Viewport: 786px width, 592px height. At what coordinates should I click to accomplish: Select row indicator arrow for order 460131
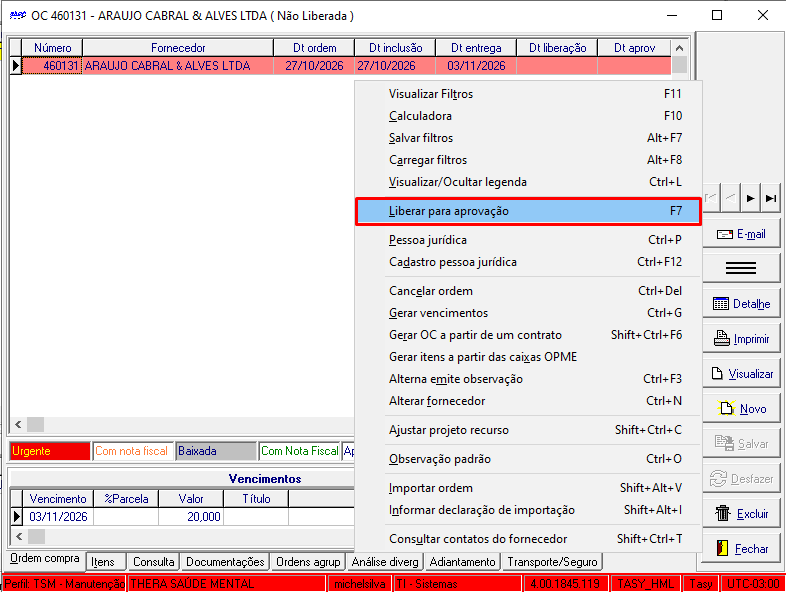point(16,66)
